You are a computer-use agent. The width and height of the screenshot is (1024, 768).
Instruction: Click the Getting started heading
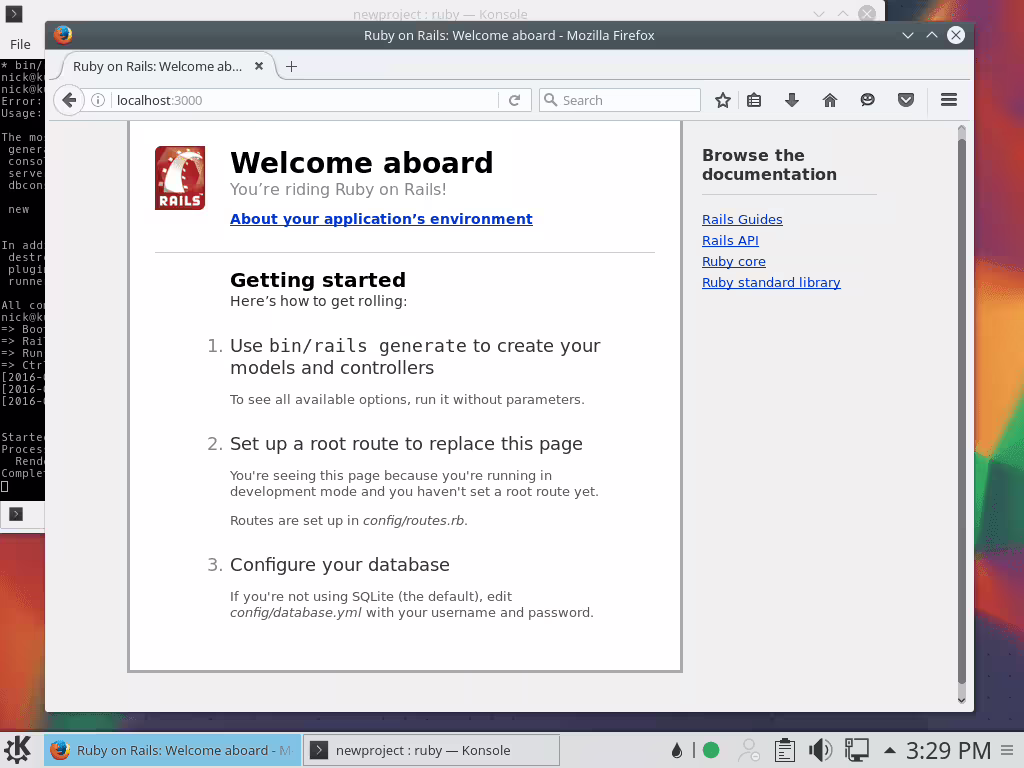click(x=318, y=280)
